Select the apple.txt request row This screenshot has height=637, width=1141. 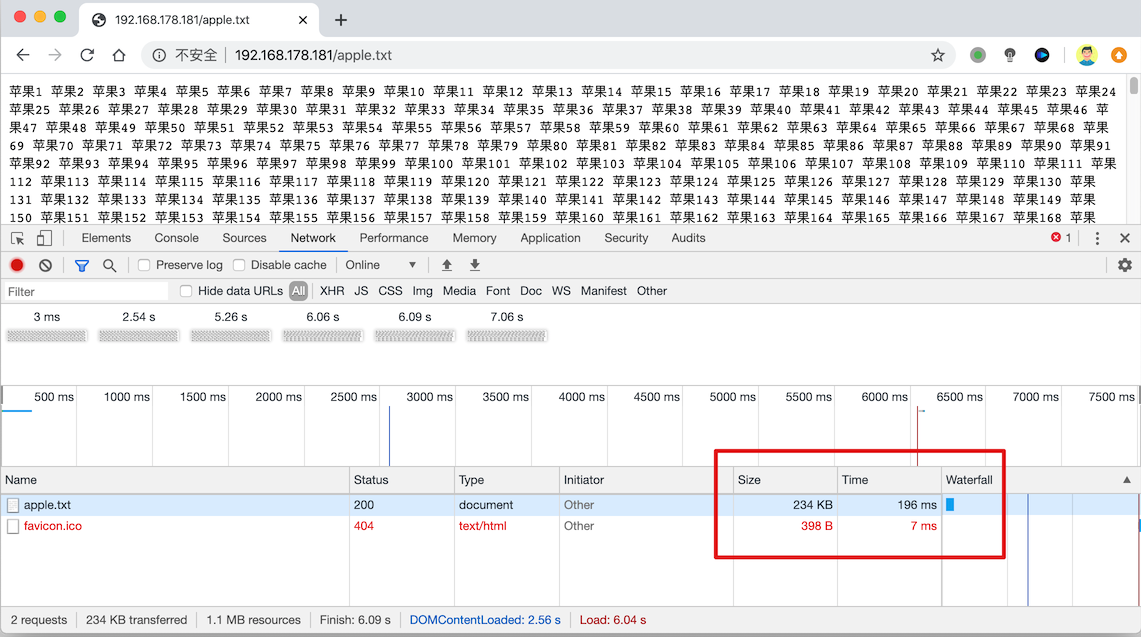(570, 505)
